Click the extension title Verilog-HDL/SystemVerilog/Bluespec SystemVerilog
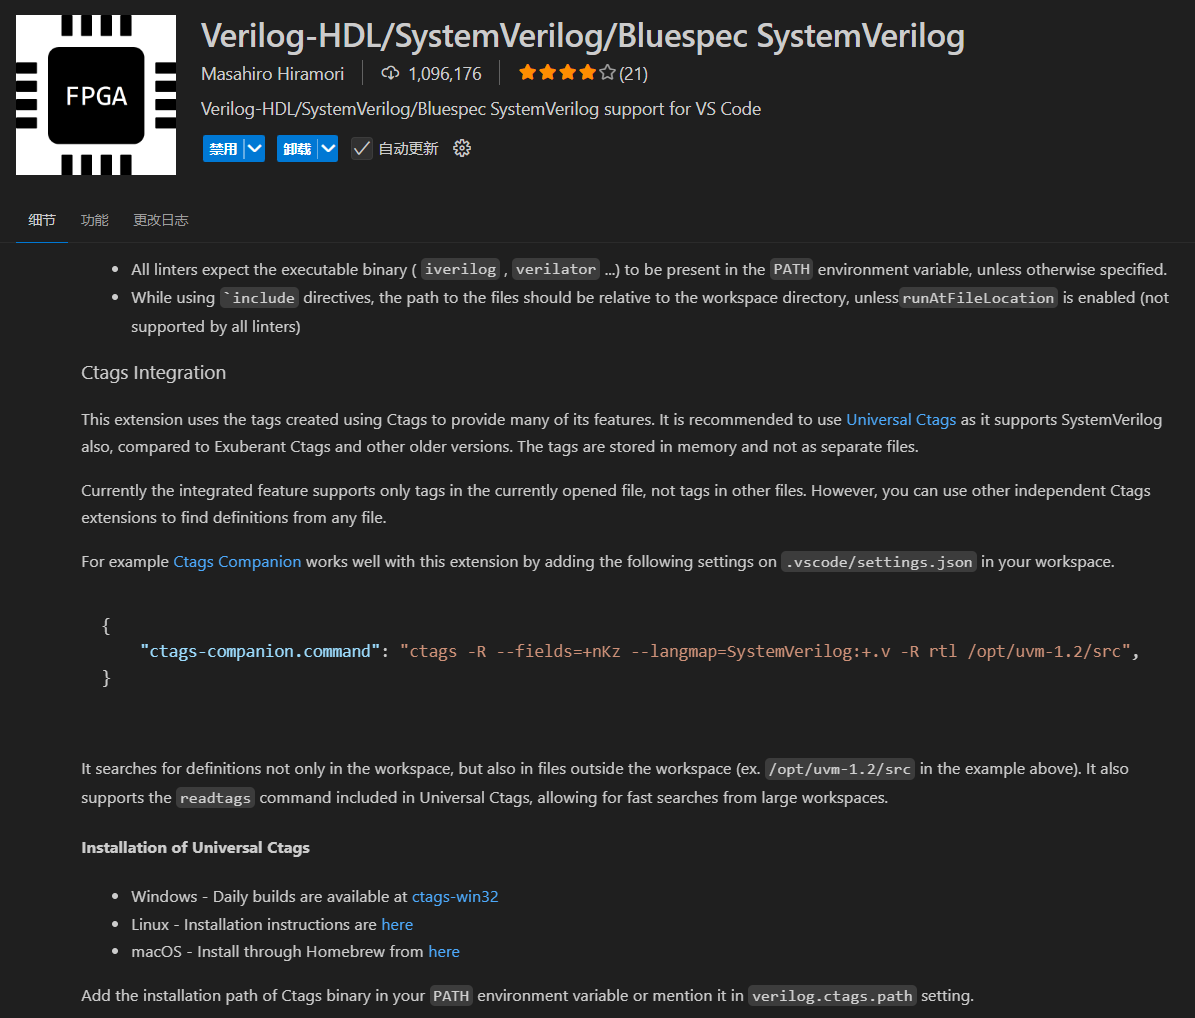 (582, 36)
